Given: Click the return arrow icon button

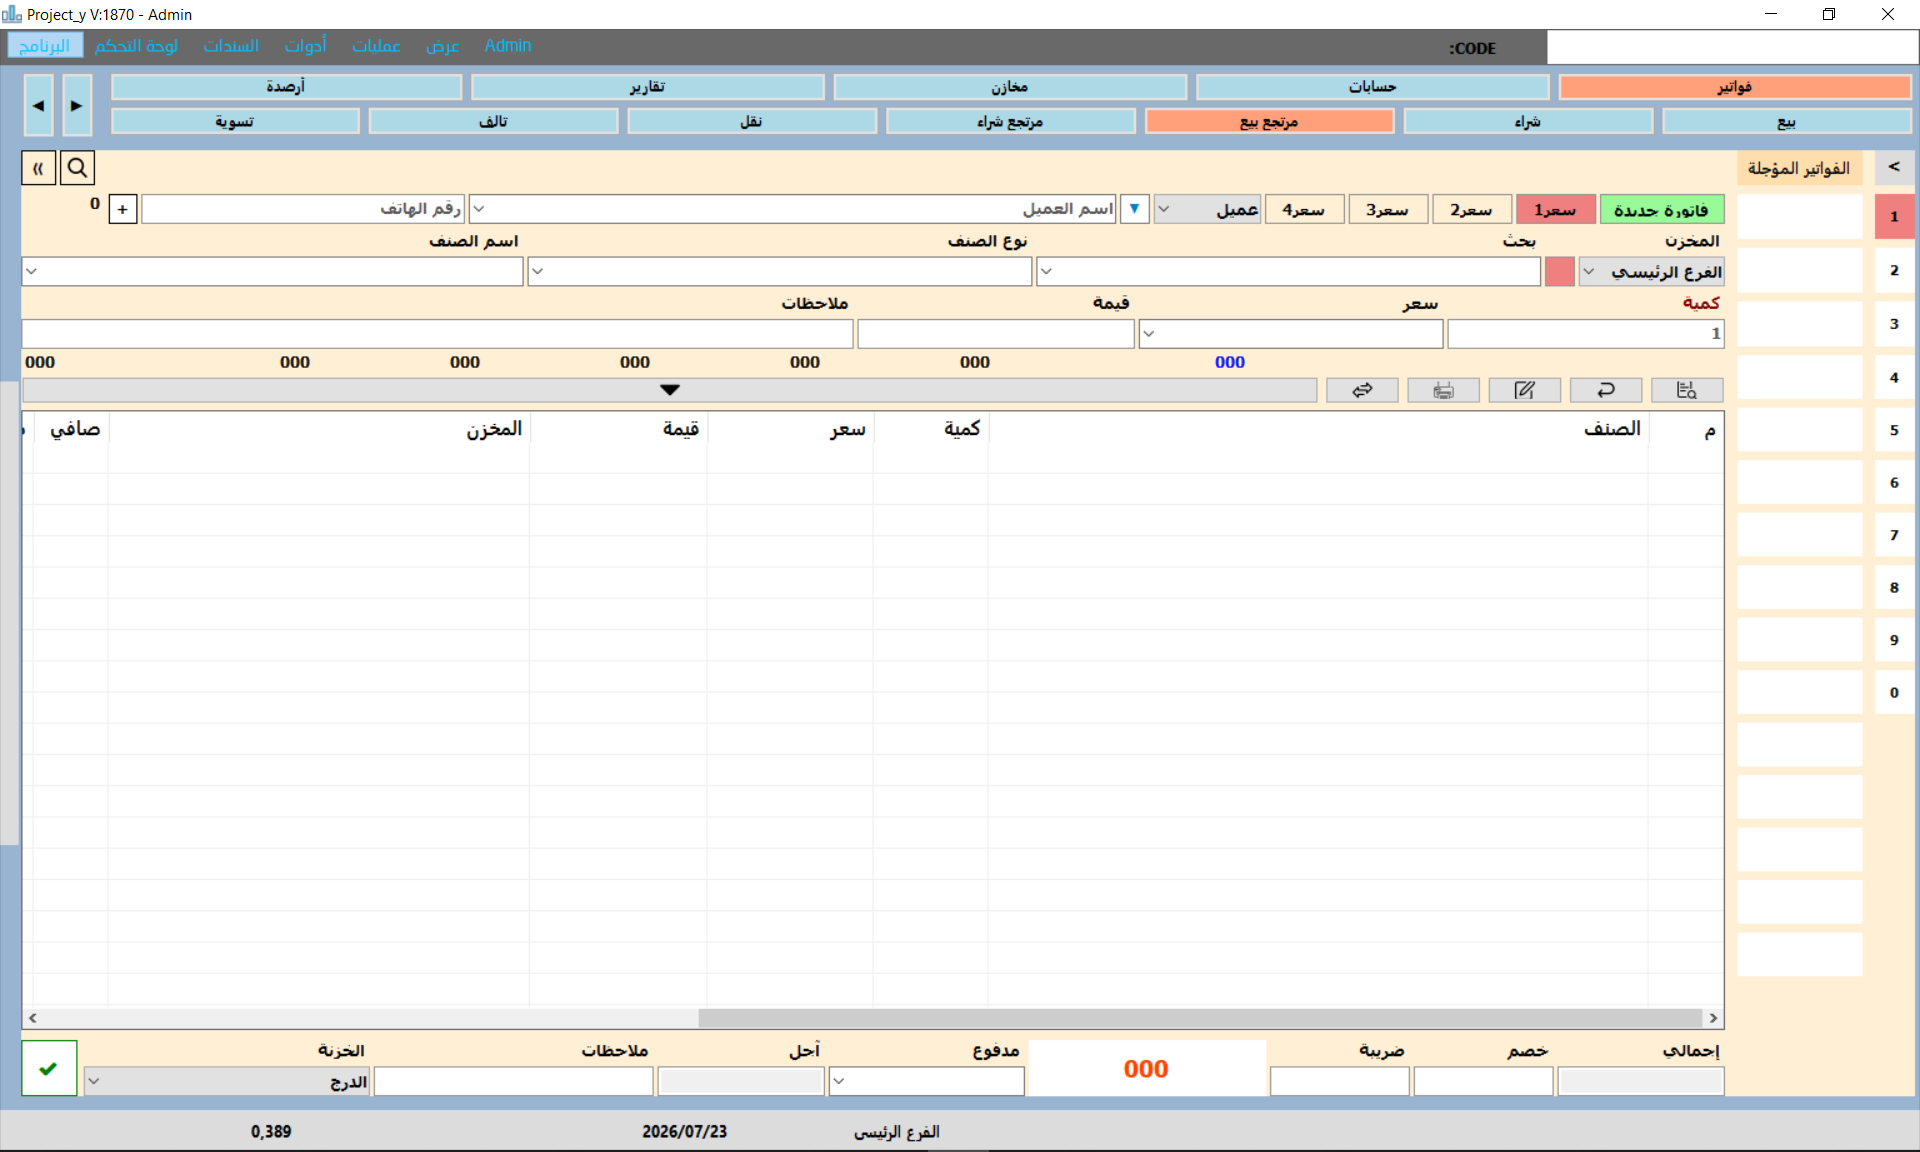Looking at the screenshot, I should (1605, 390).
